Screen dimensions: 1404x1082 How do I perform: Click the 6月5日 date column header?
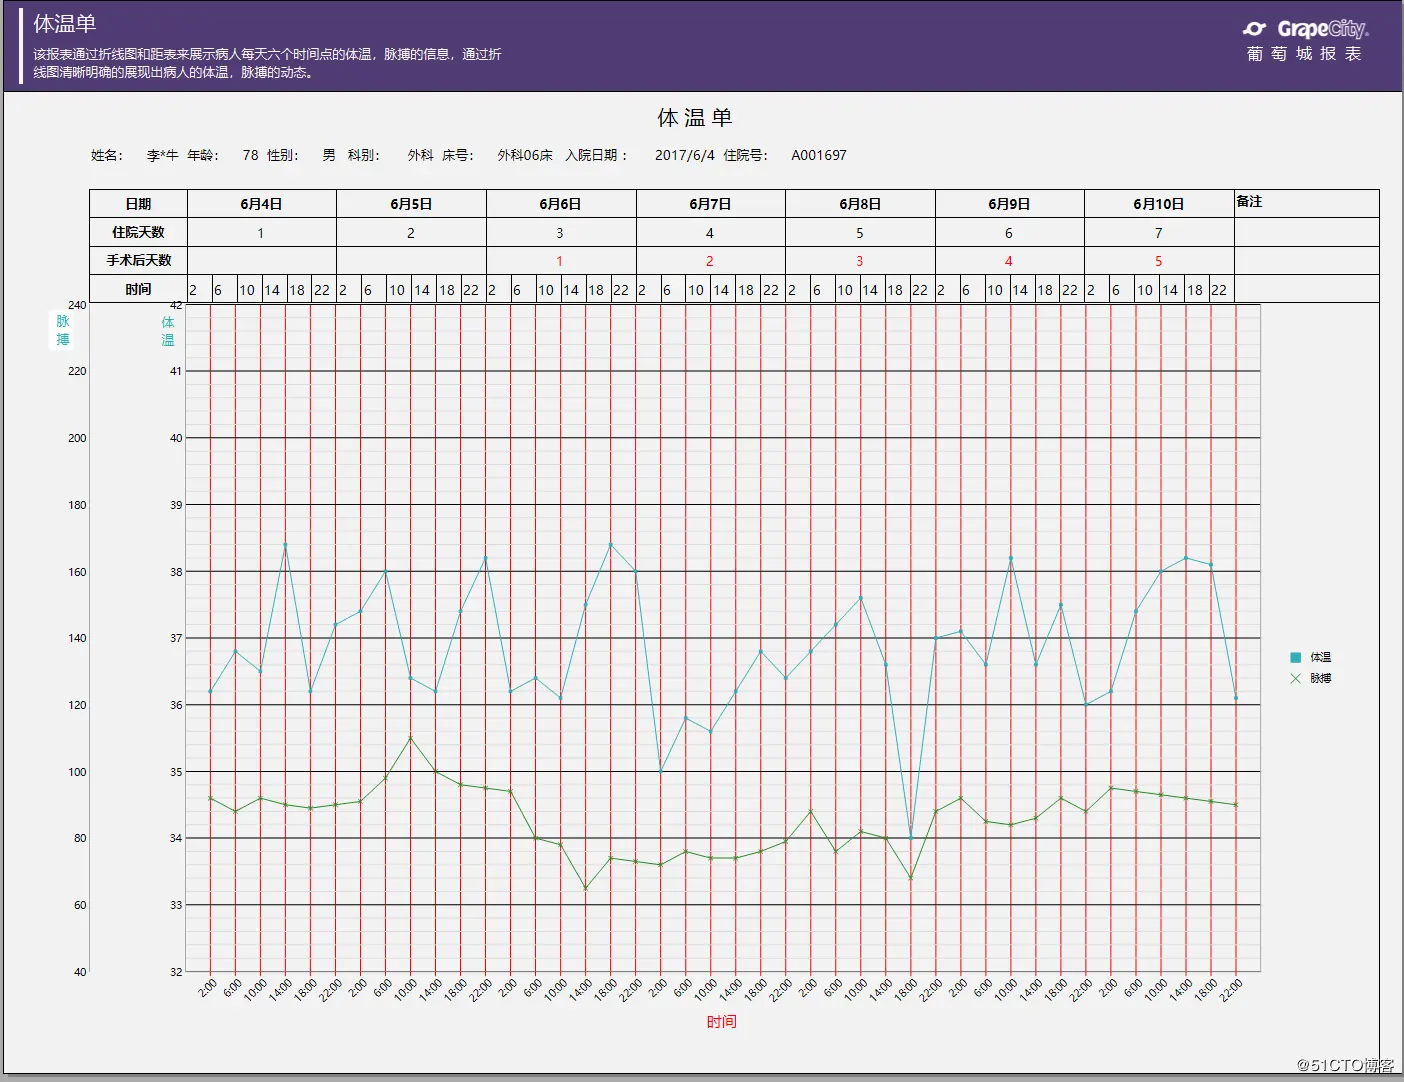pyautogui.click(x=411, y=204)
